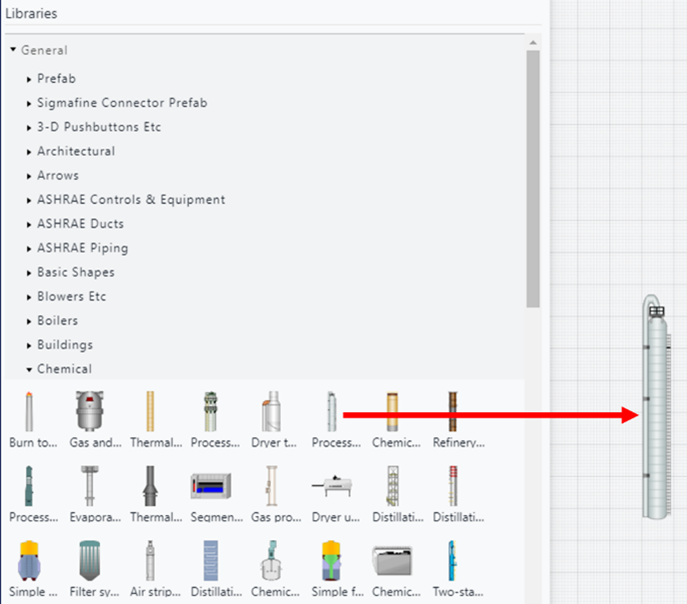The width and height of the screenshot is (687, 604).
Task: Select the process column on the canvas
Action: pos(655,410)
